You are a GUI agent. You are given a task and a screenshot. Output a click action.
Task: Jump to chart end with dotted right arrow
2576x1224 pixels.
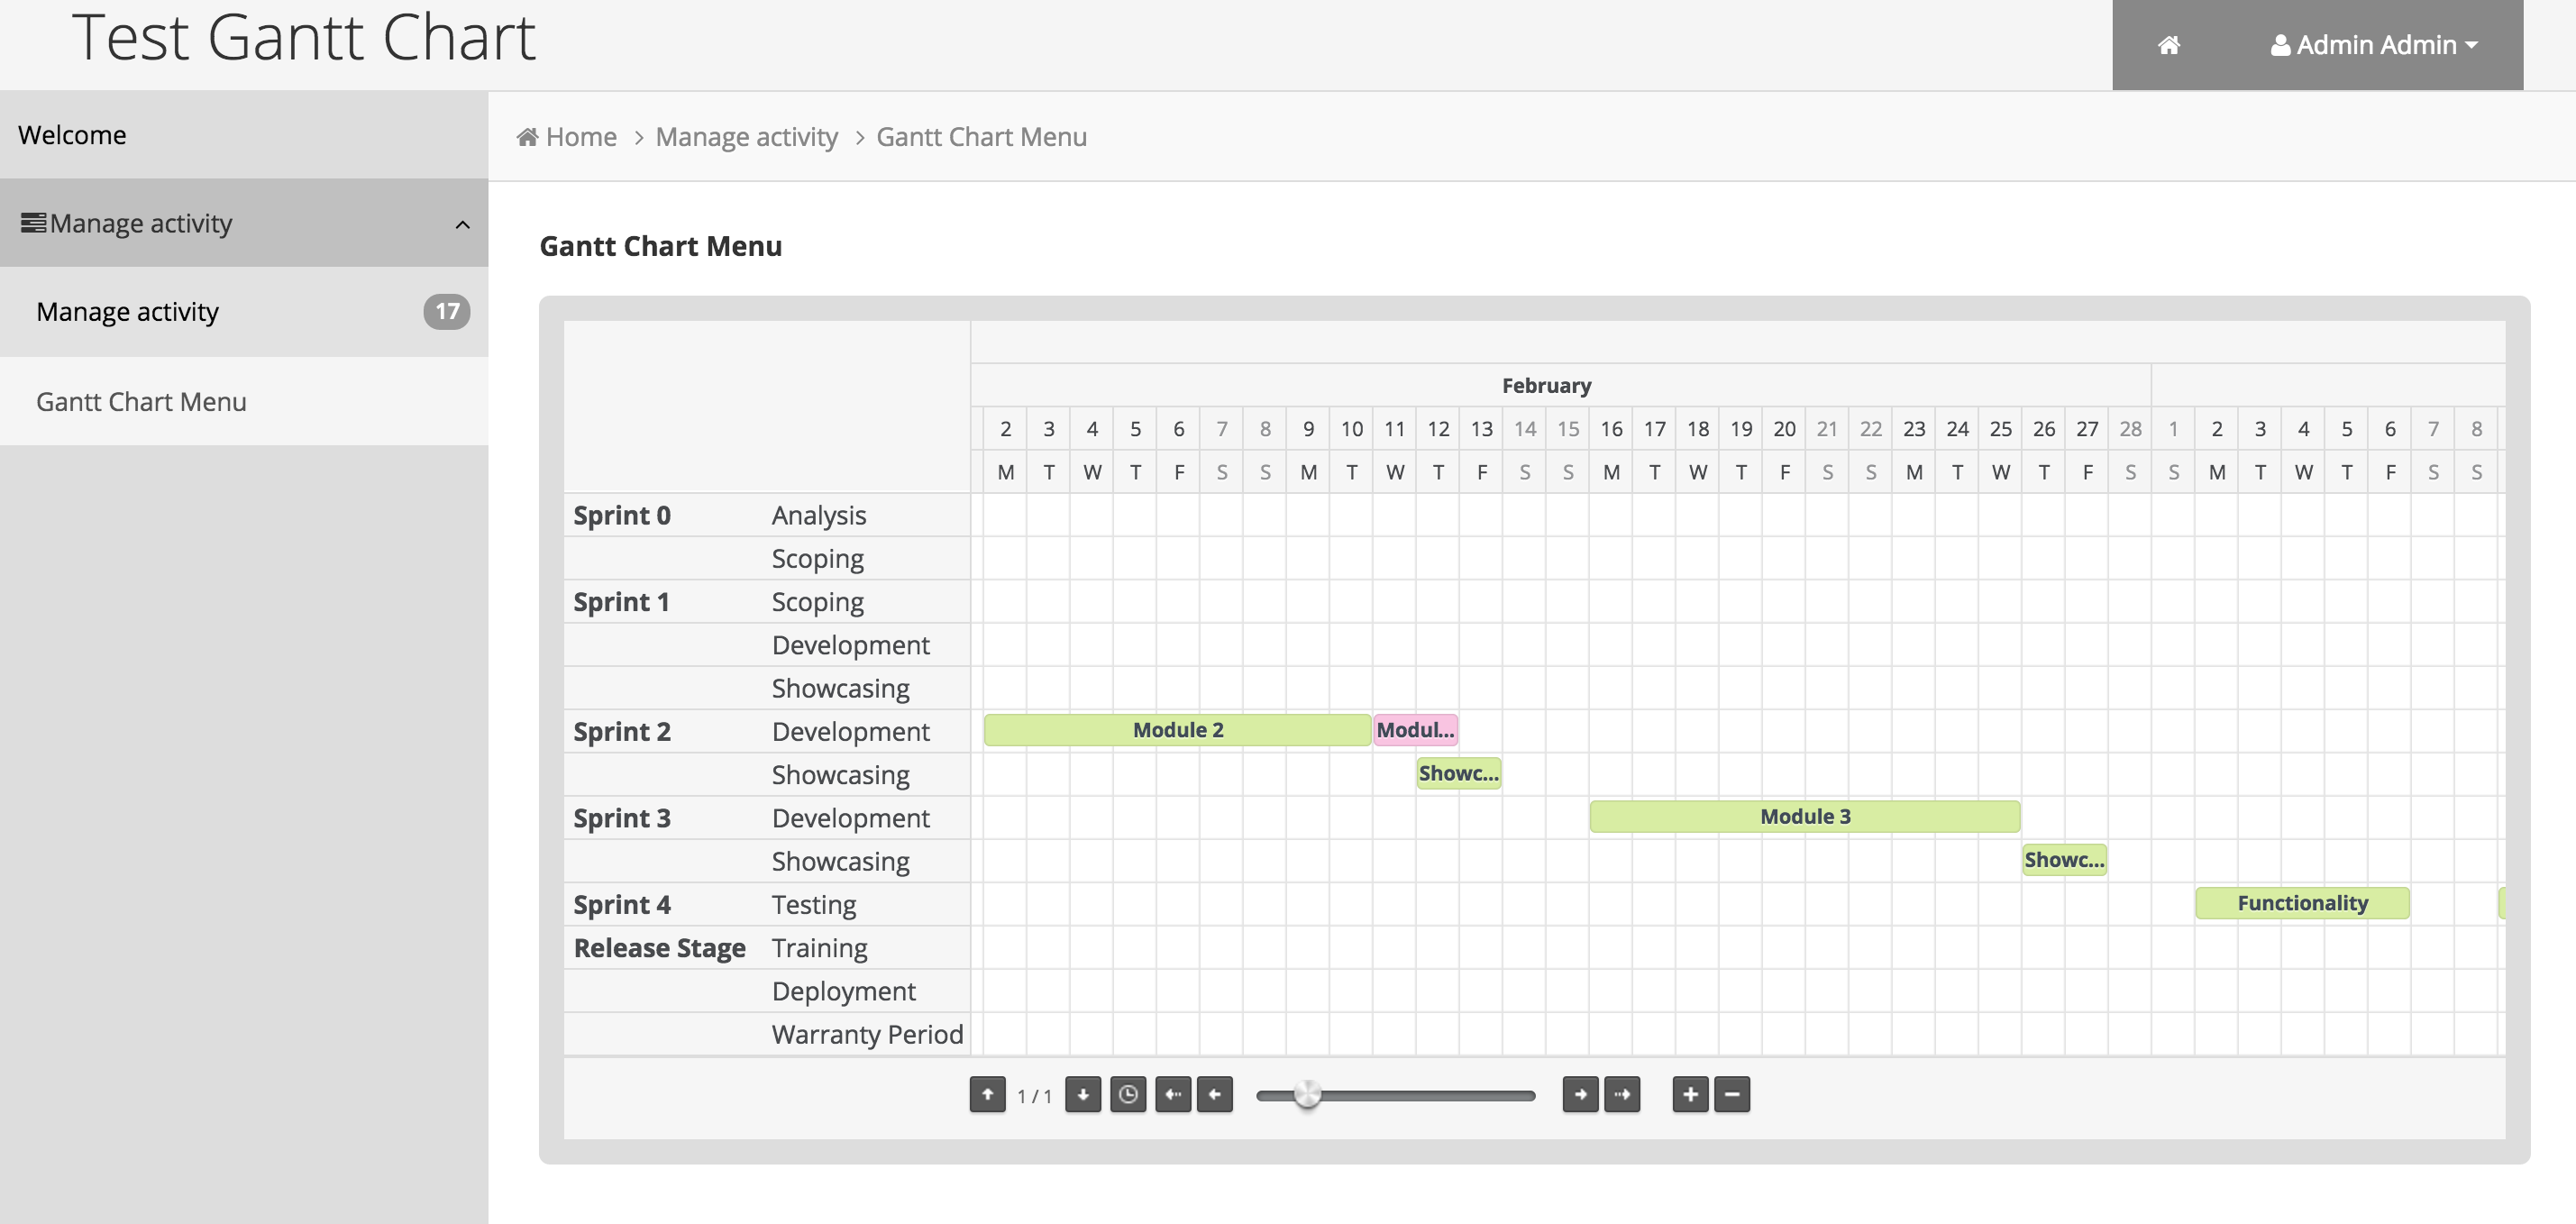1622,1095
